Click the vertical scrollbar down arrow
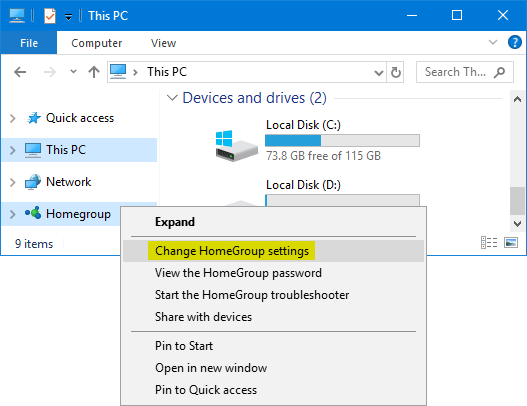This screenshot has height=406, width=527. coord(517,224)
